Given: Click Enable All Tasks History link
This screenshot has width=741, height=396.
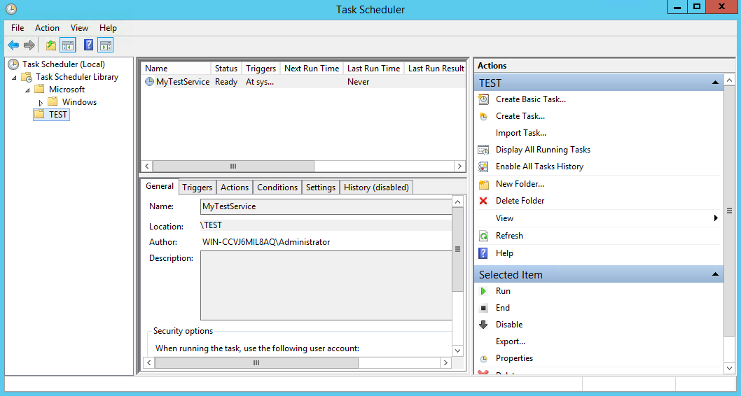Looking at the screenshot, I should point(540,166).
